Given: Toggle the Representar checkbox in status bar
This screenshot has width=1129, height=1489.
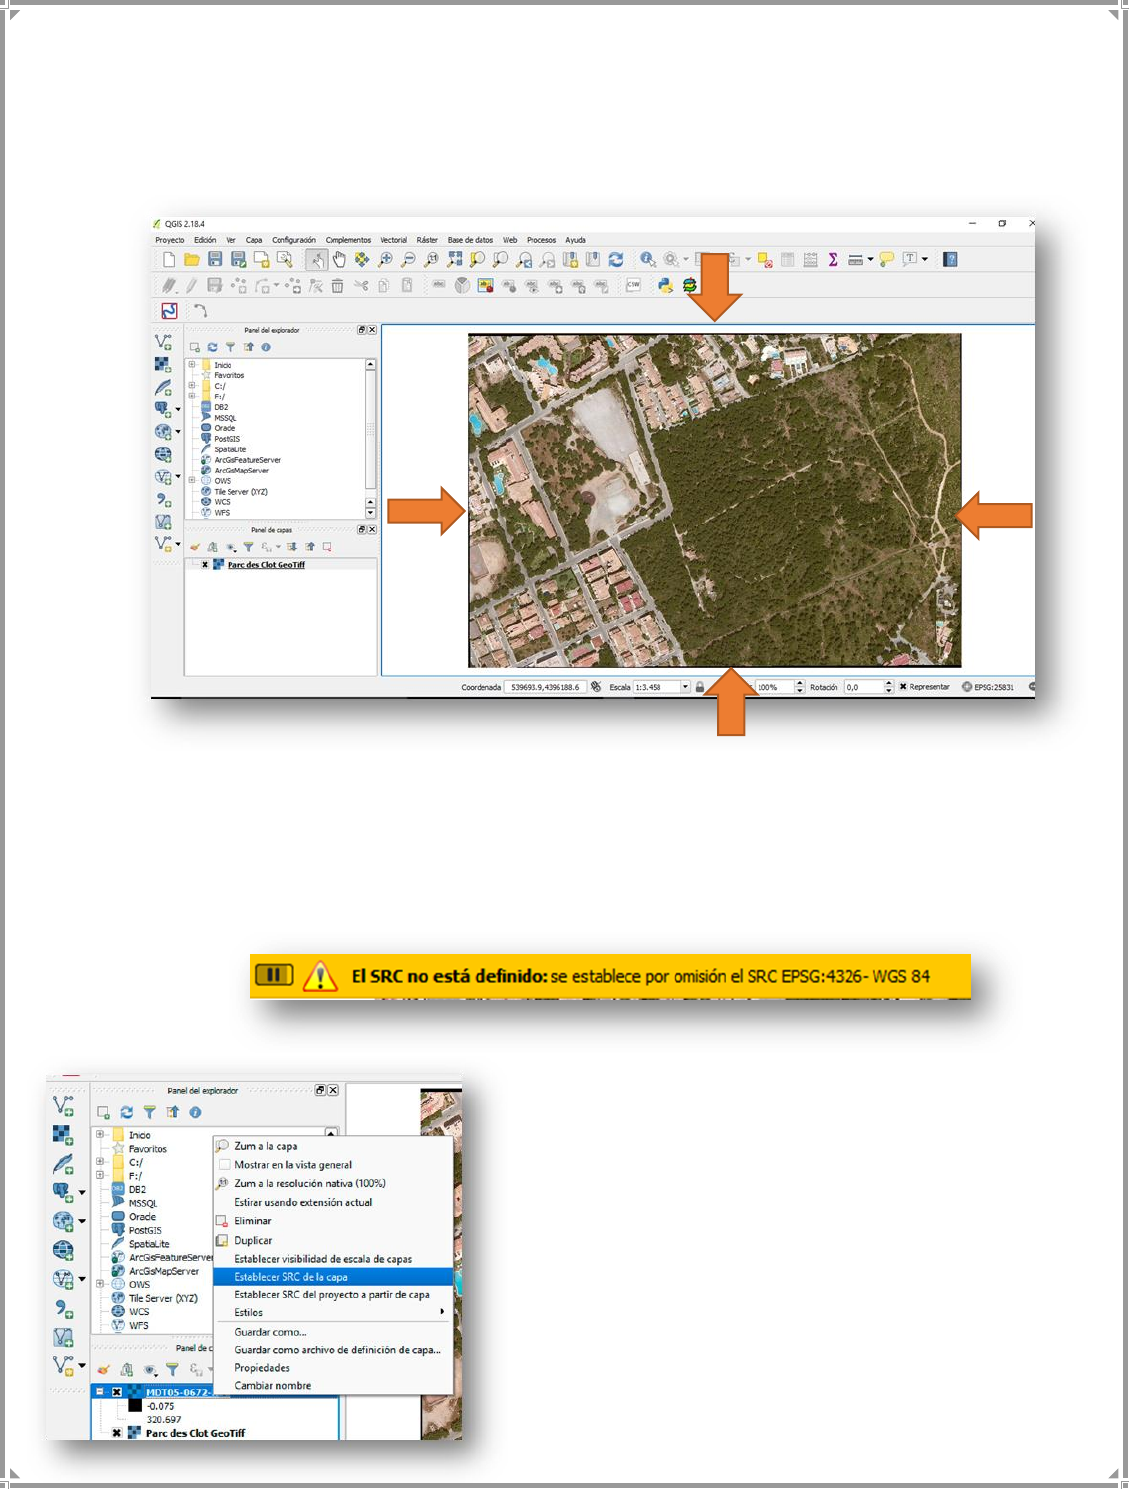Looking at the screenshot, I should coord(903,687).
